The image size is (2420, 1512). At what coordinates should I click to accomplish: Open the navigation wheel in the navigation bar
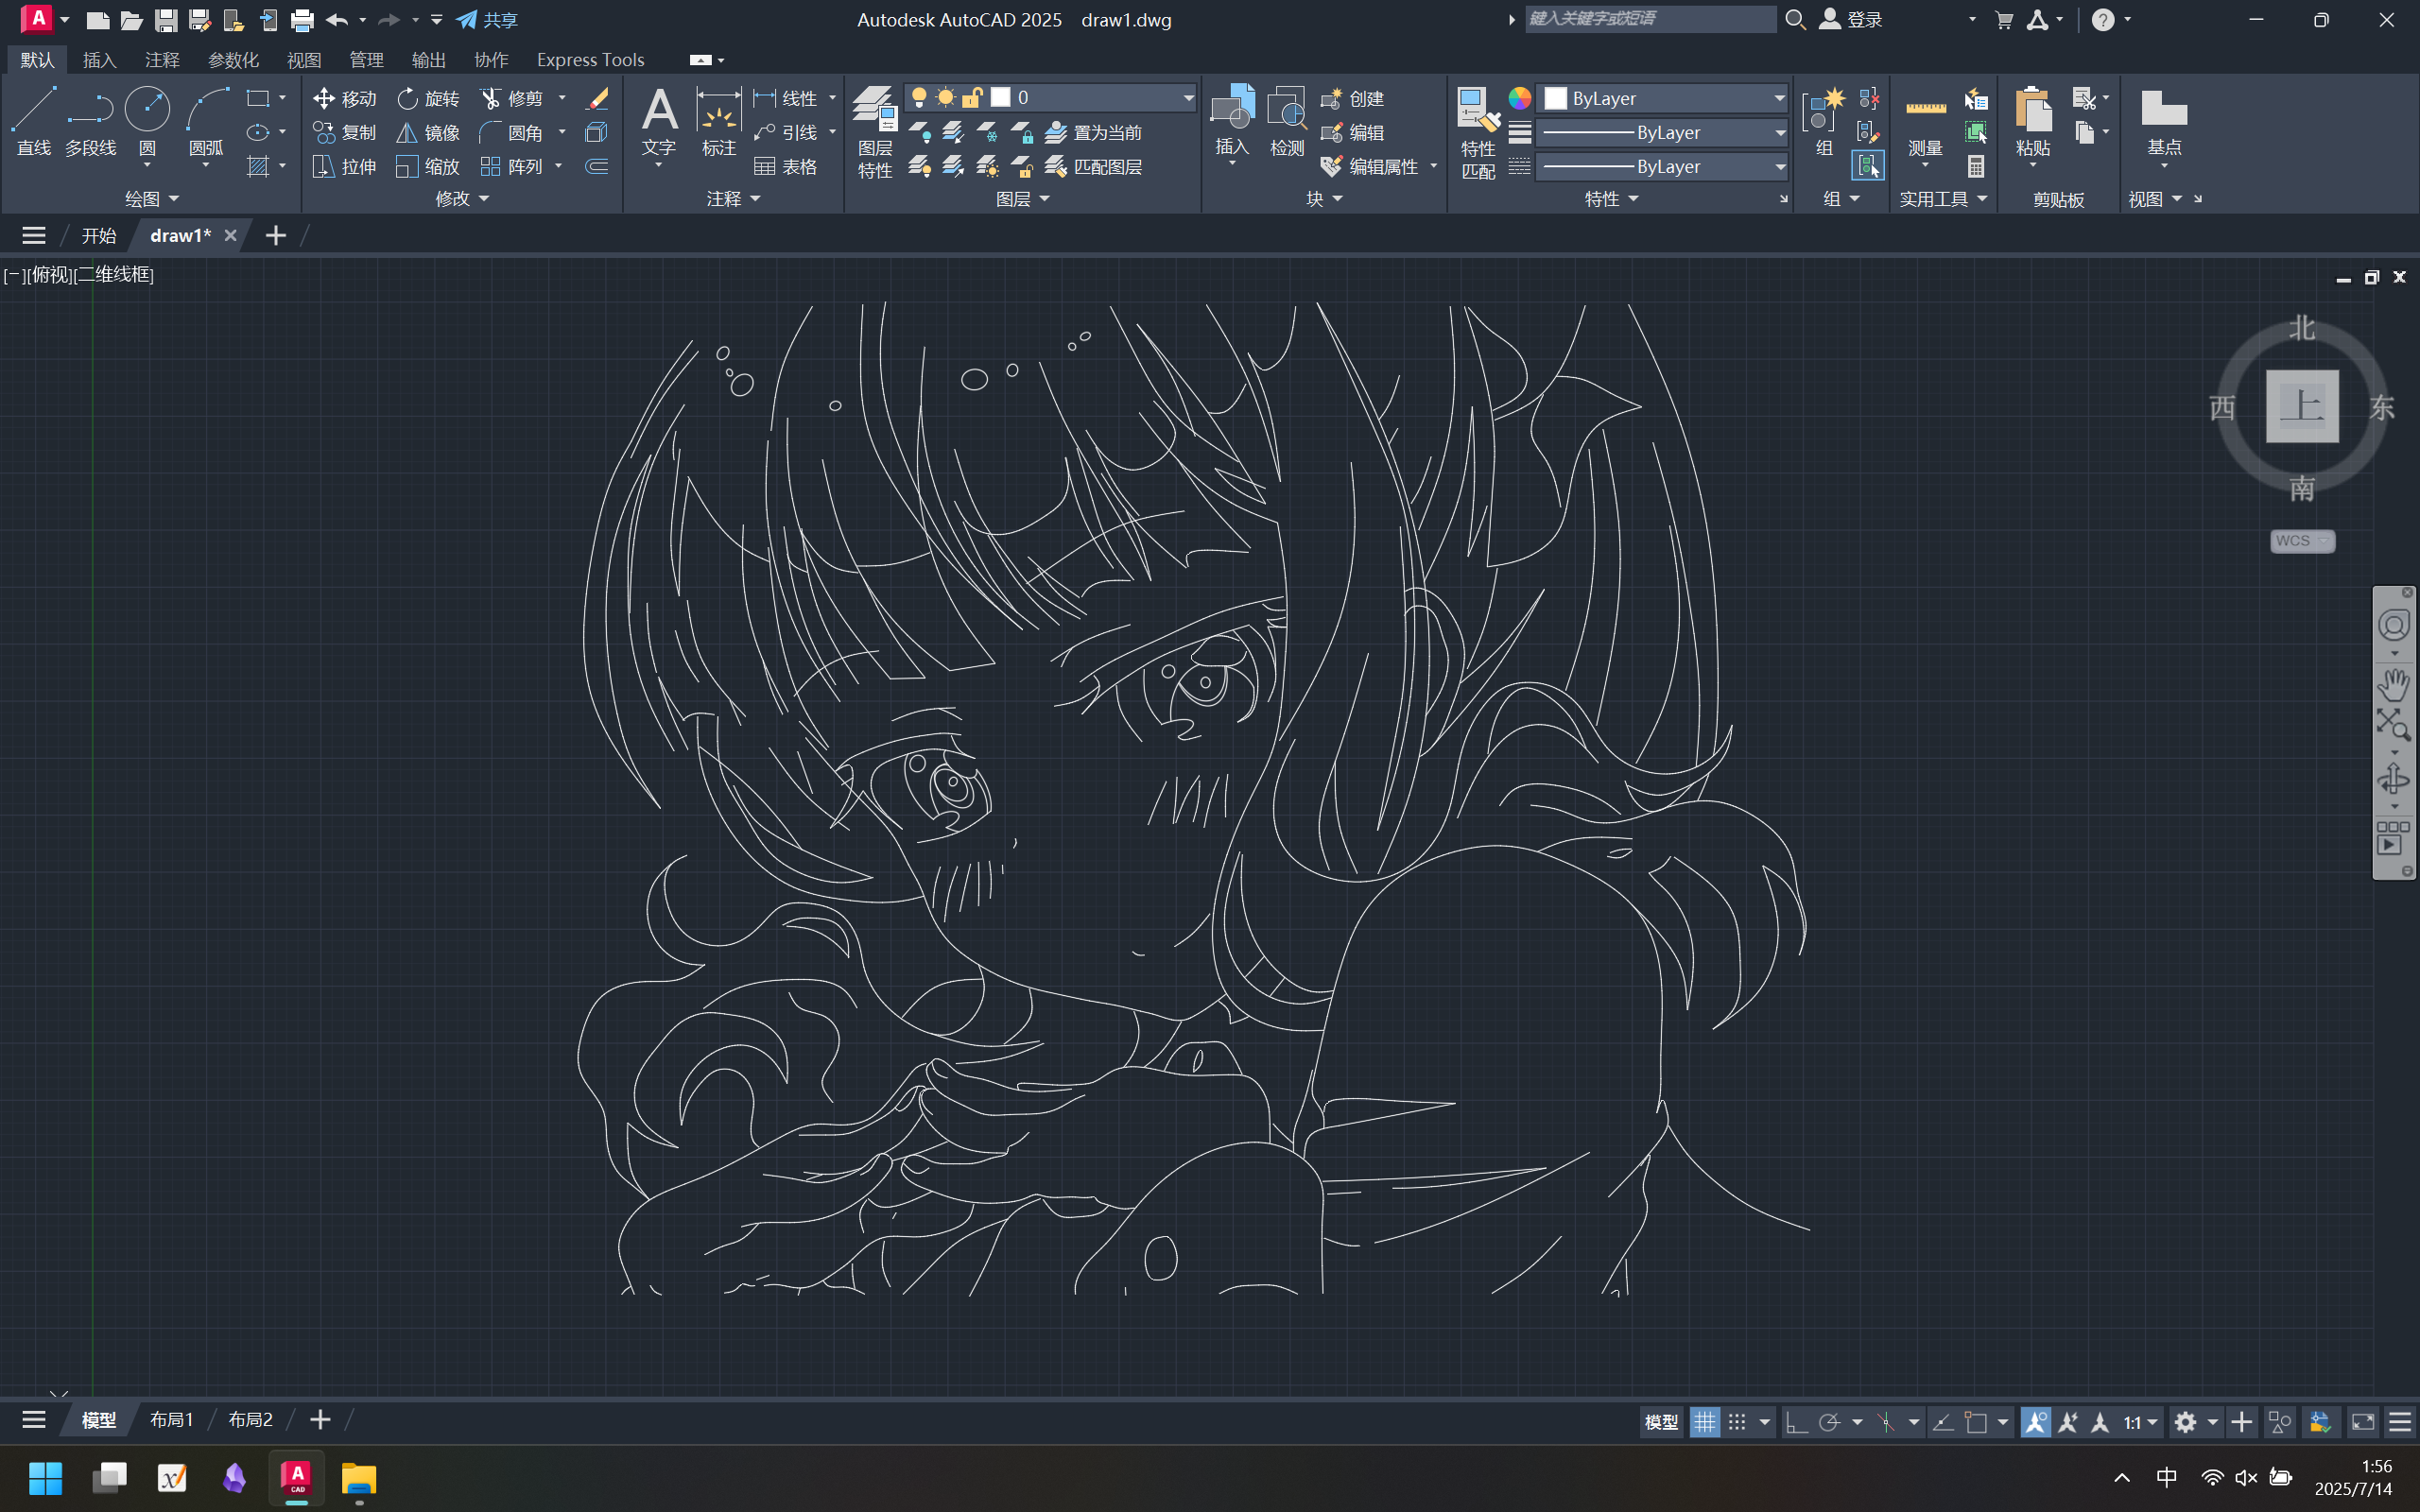(x=2393, y=626)
